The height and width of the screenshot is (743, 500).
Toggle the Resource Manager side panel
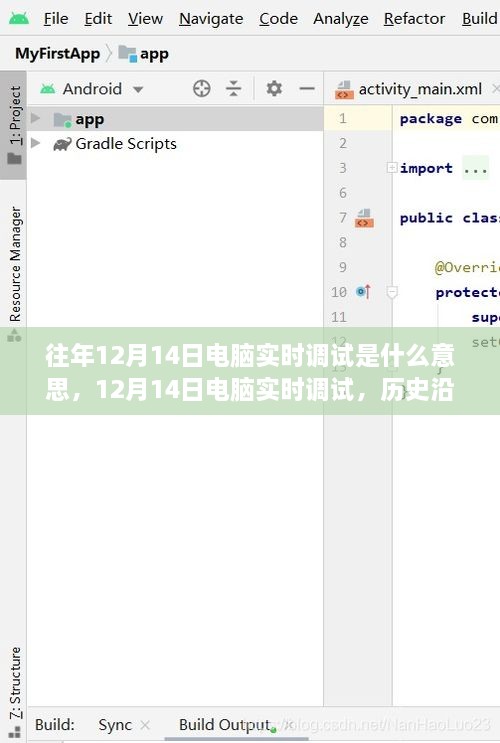click(x=15, y=270)
